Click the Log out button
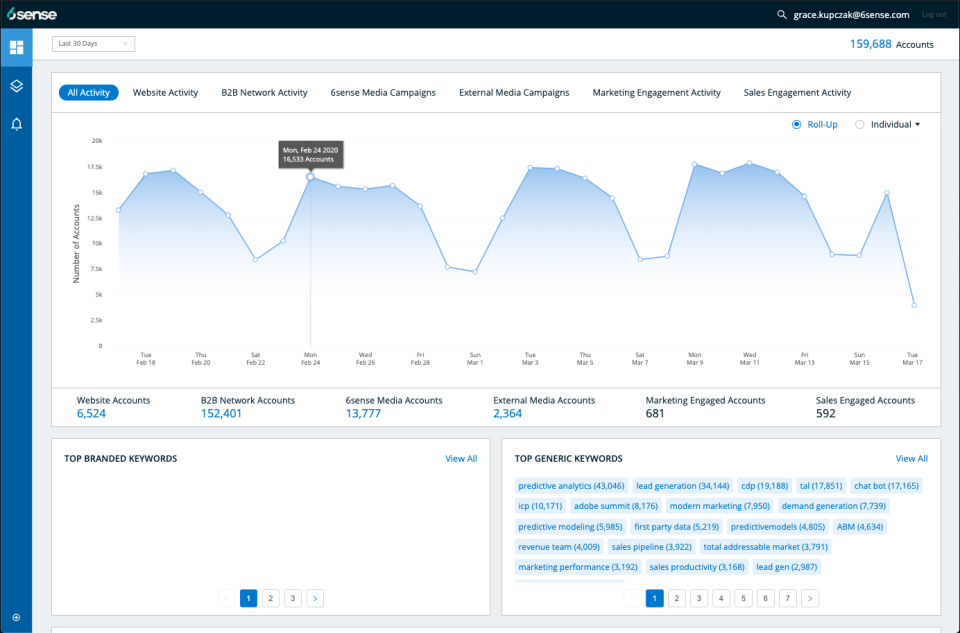The width and height of the screenshot is (960, 633). click(934, 14)
